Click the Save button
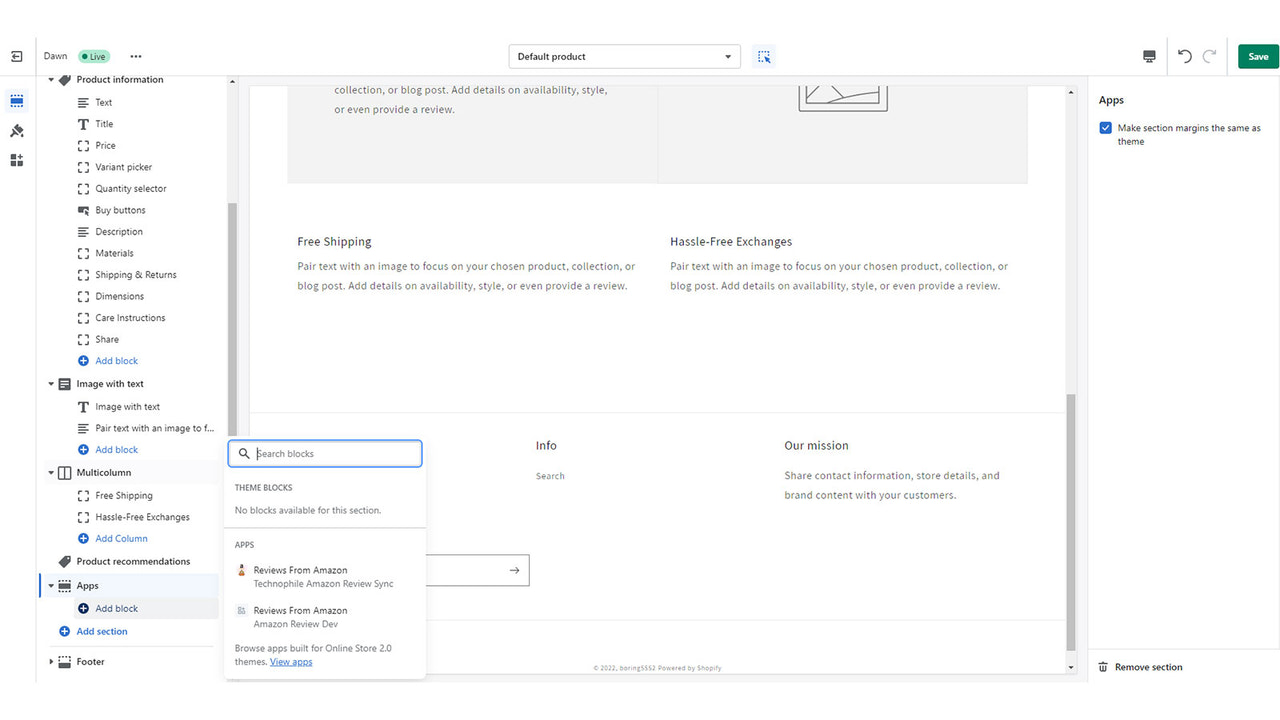This screenshot has height=720, width=1280. [1257, 56]
